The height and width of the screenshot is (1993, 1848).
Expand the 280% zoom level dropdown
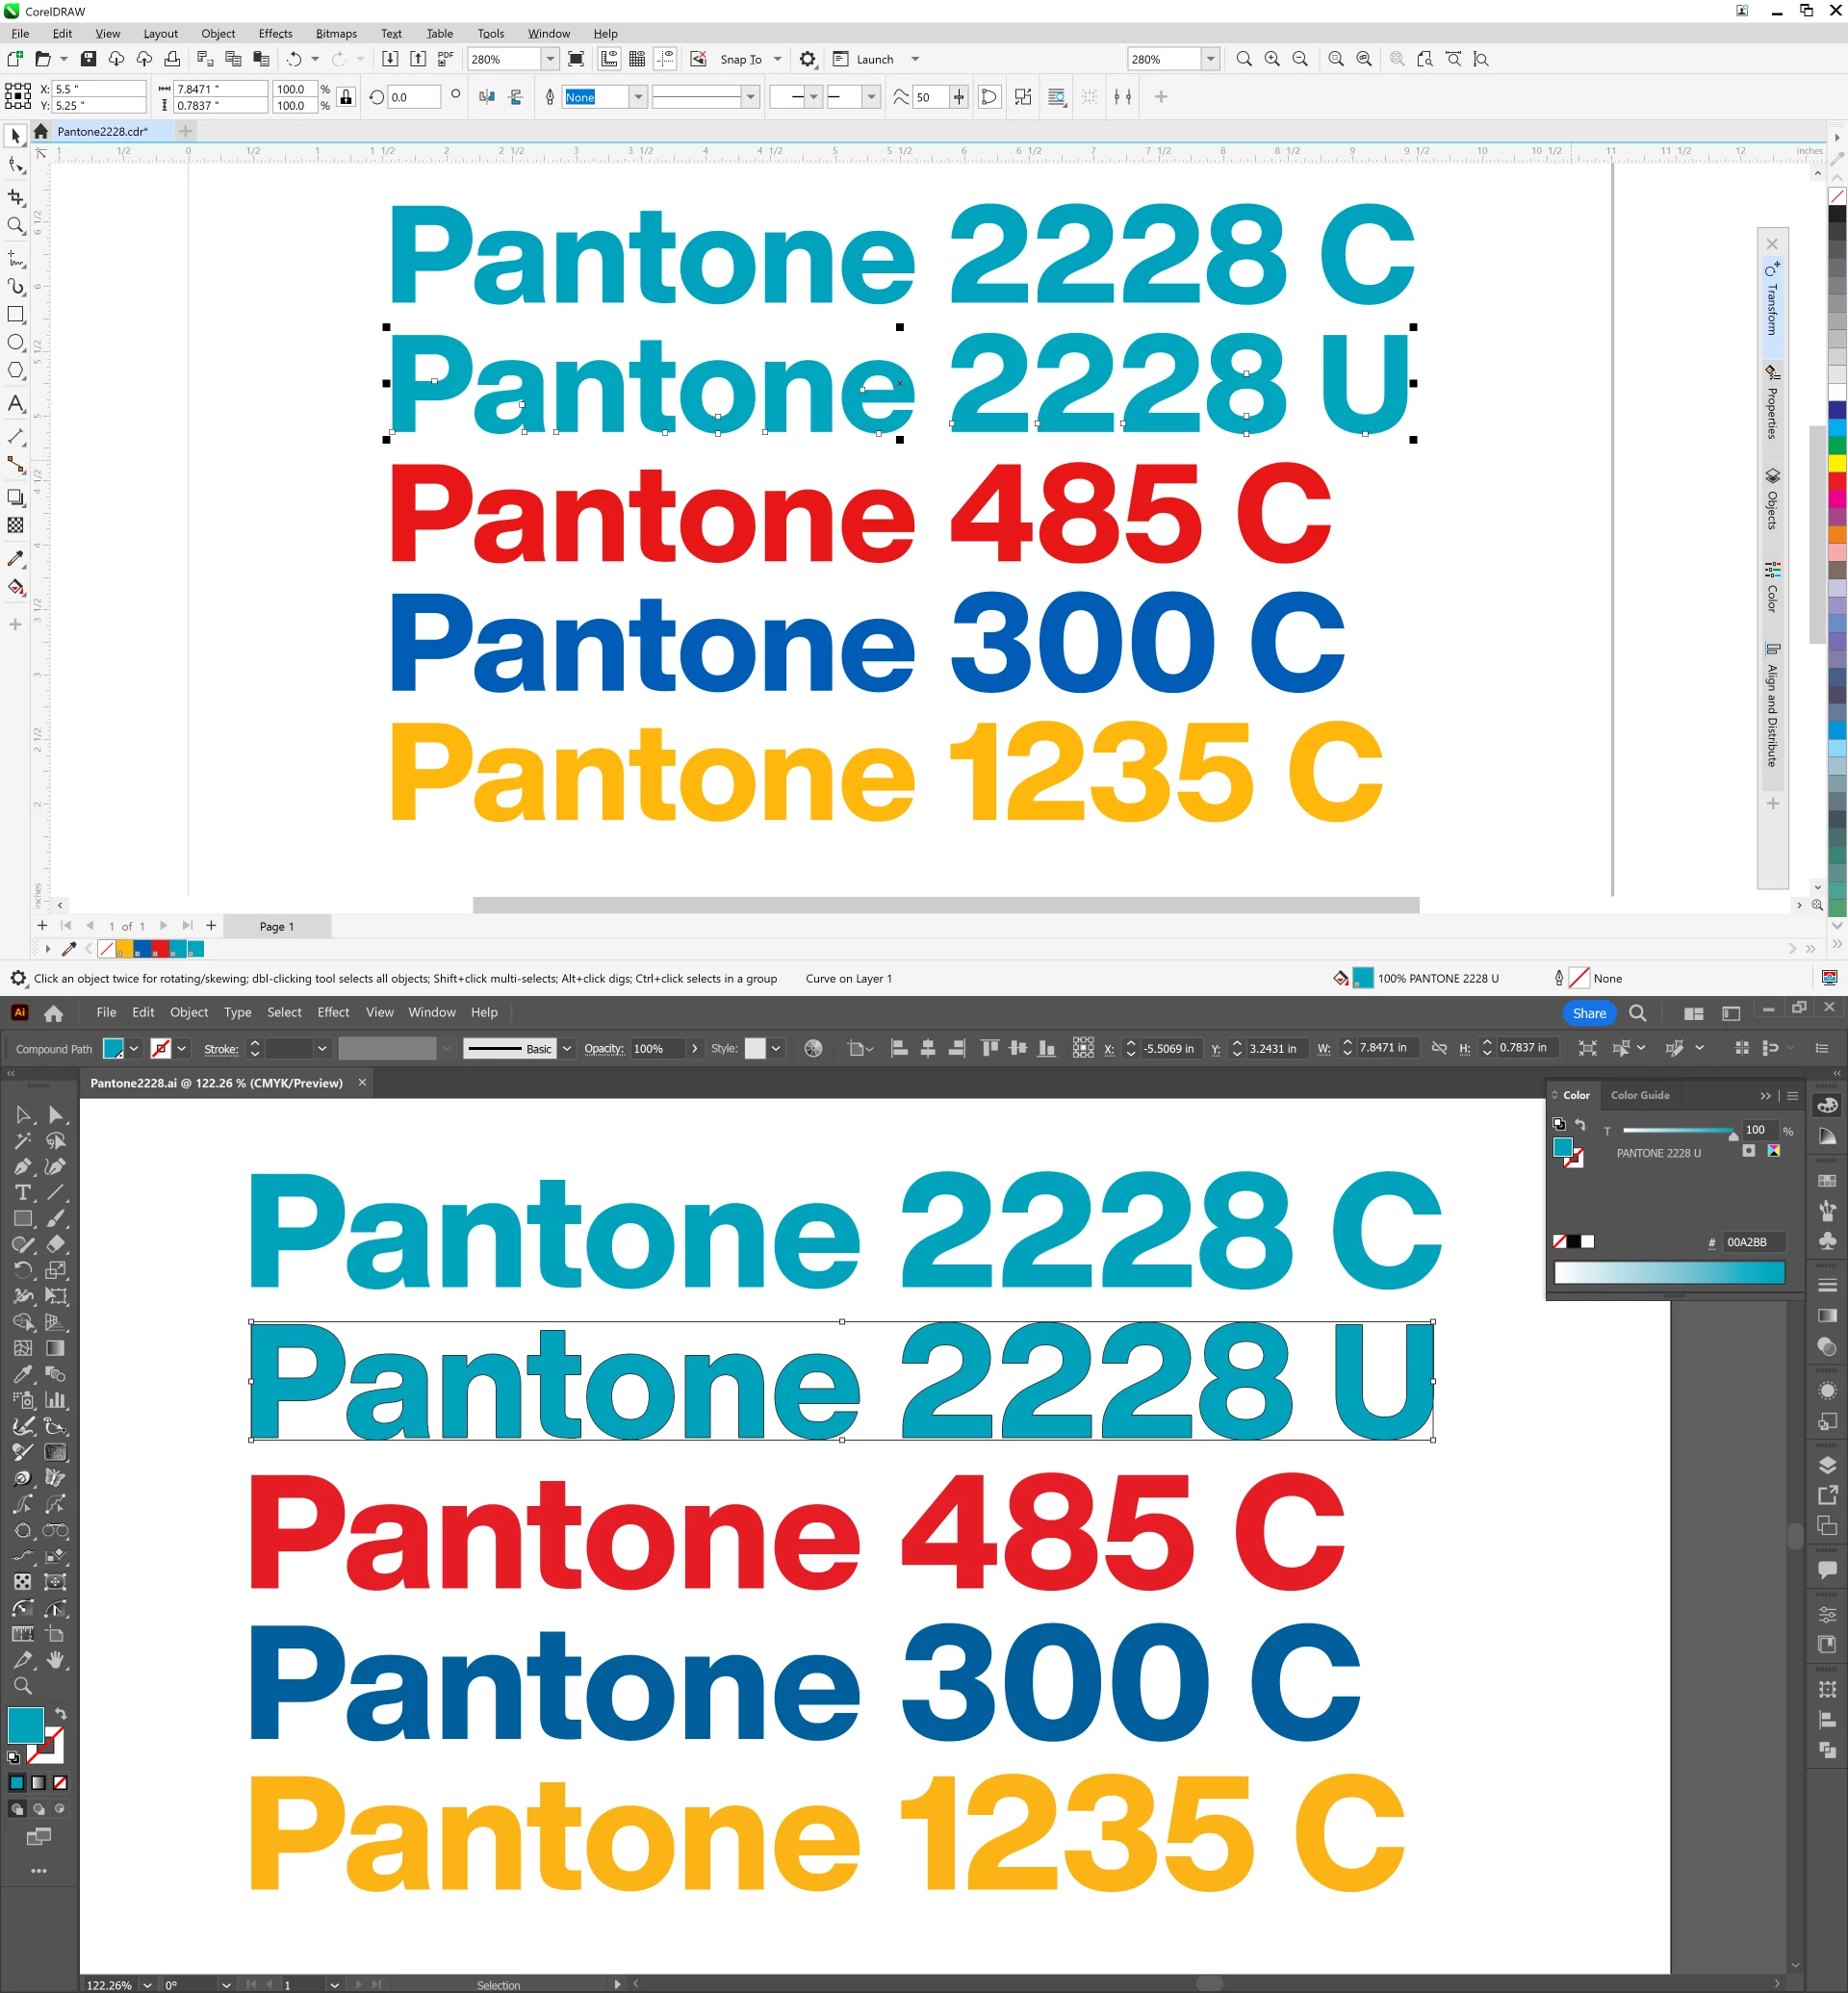pyautogui.click(x=550, y=59)
